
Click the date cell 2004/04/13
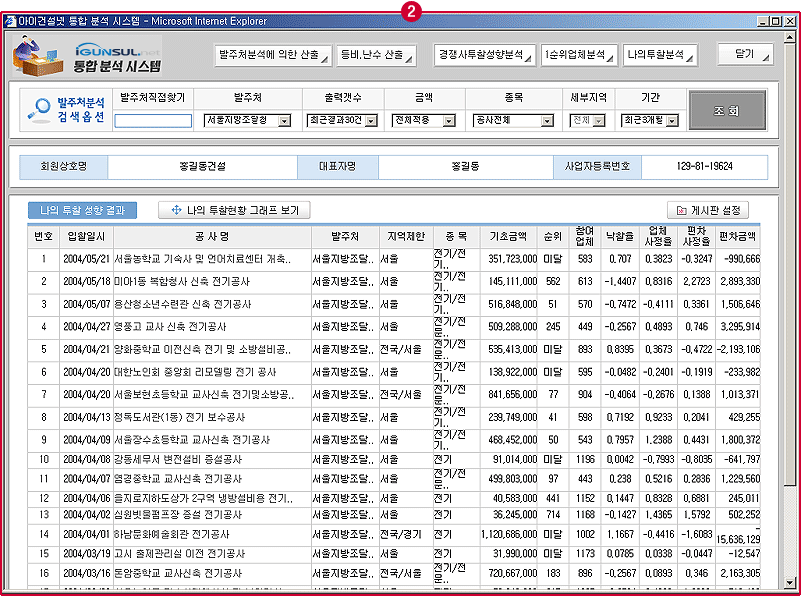(x=86, y=417)
